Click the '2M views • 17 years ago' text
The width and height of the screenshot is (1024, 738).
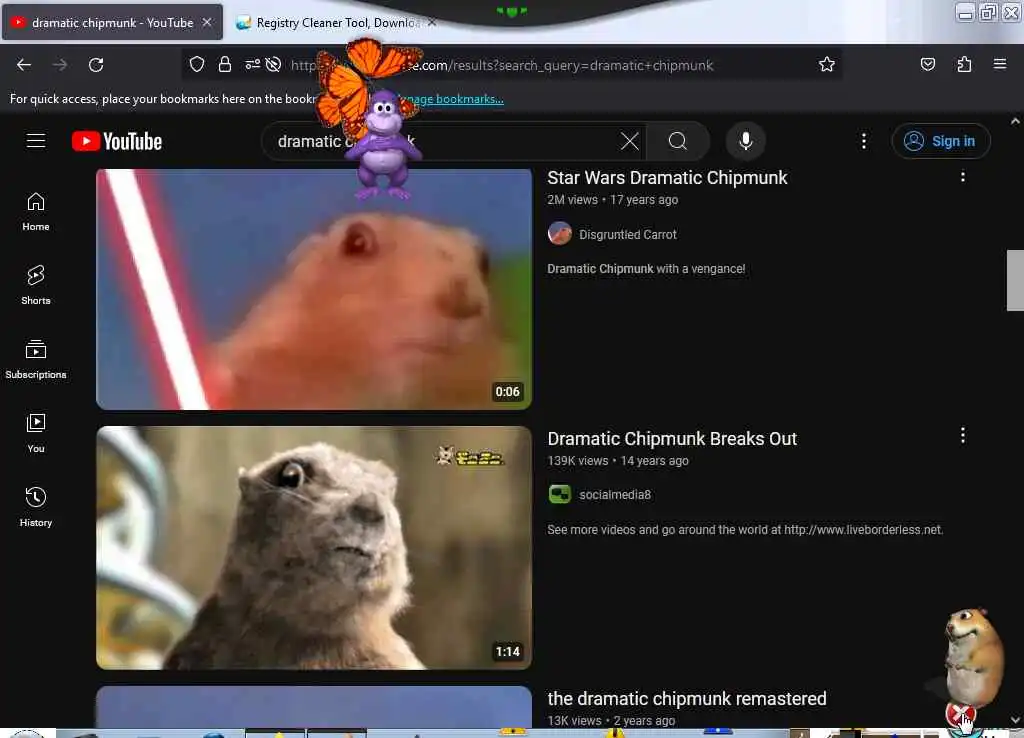(x=613, y=200)
